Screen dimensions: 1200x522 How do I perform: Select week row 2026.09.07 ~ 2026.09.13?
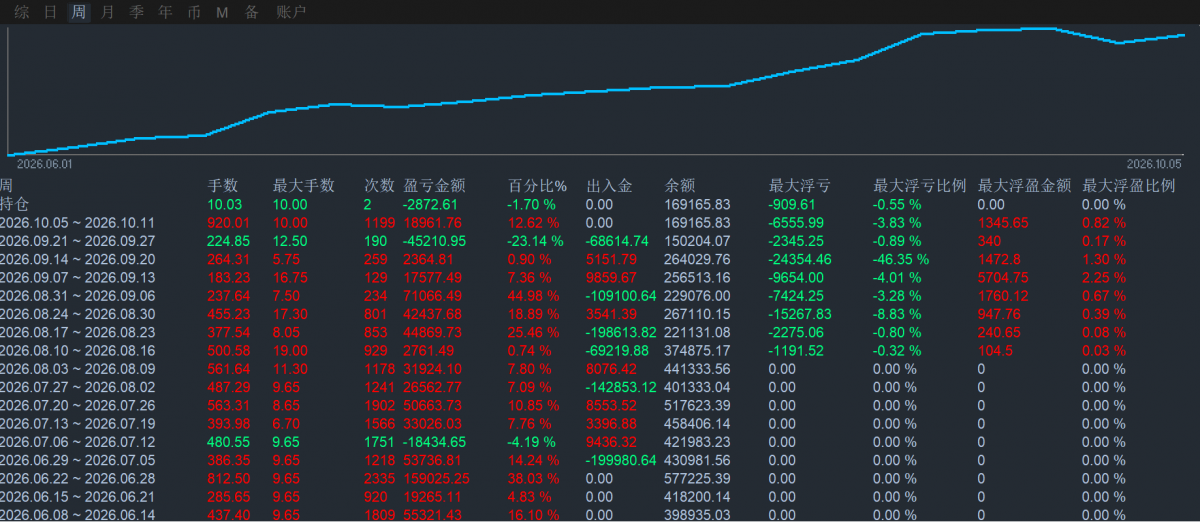point(78,278)
